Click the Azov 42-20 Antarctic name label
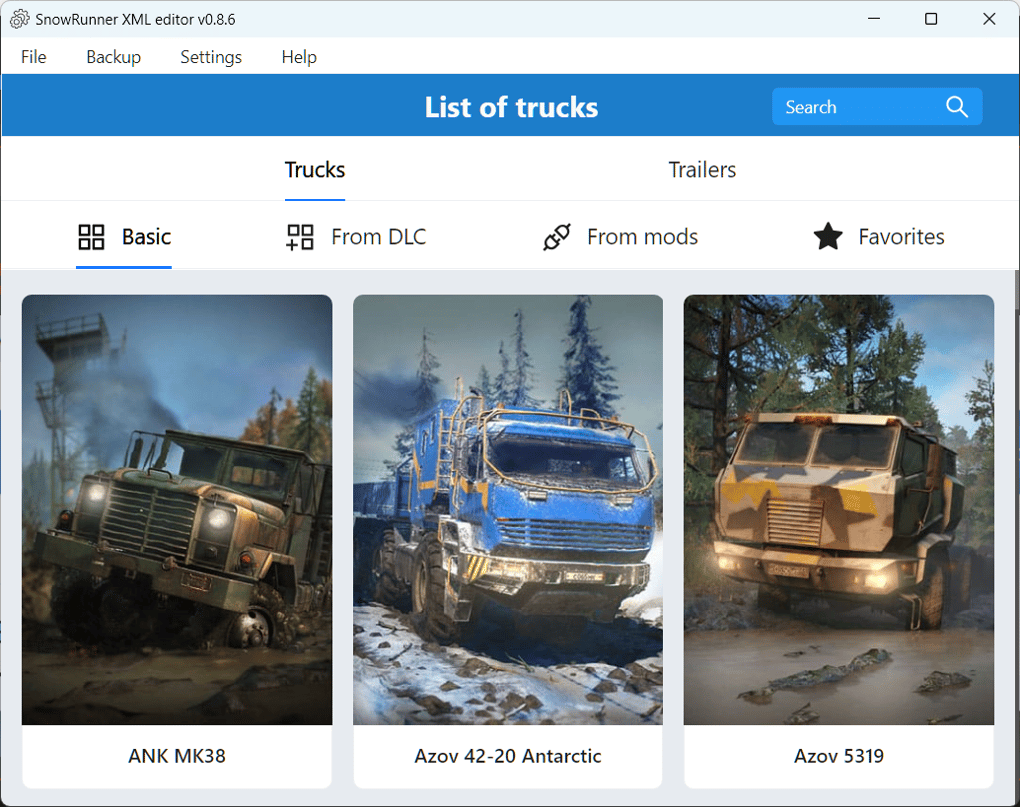 coord(508,756)
